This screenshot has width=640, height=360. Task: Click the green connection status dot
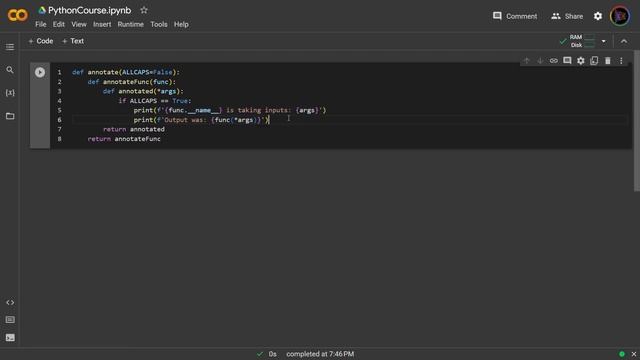(622, 354)
